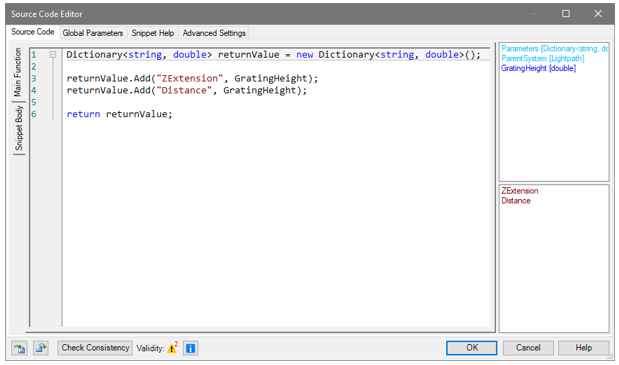The image size is (619, 365).
Task: Select GratingHeight [double] in parameter list
Action: (x=538, y=68)
